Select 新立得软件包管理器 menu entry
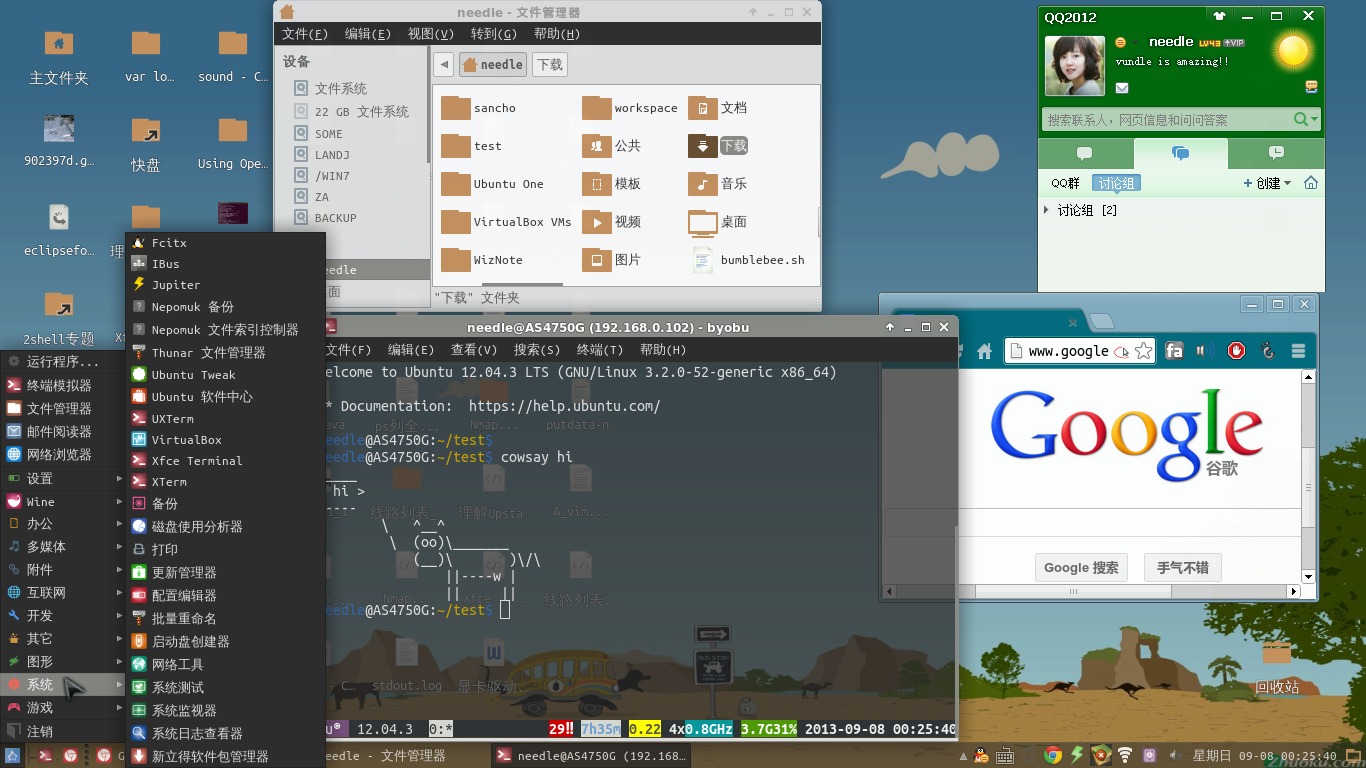 pyautogui.click(x=225, y=756)
